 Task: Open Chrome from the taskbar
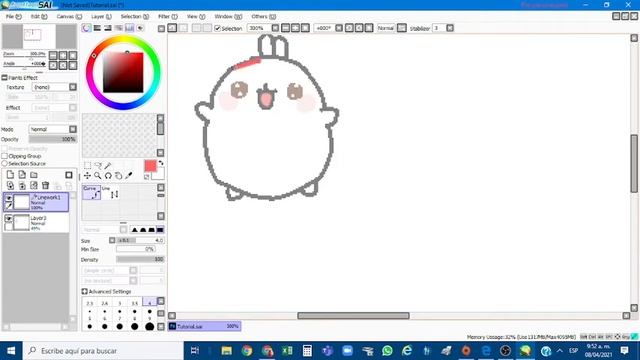click(x=247, y=351)
